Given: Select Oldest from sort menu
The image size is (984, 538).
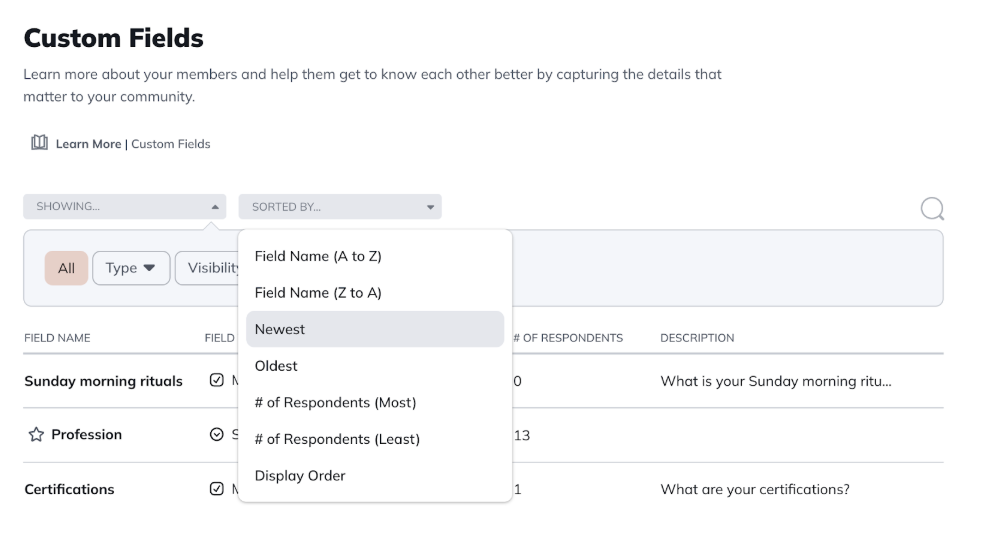Looking at the screenshot, I should pyautogui.click(x=276, y=366).
